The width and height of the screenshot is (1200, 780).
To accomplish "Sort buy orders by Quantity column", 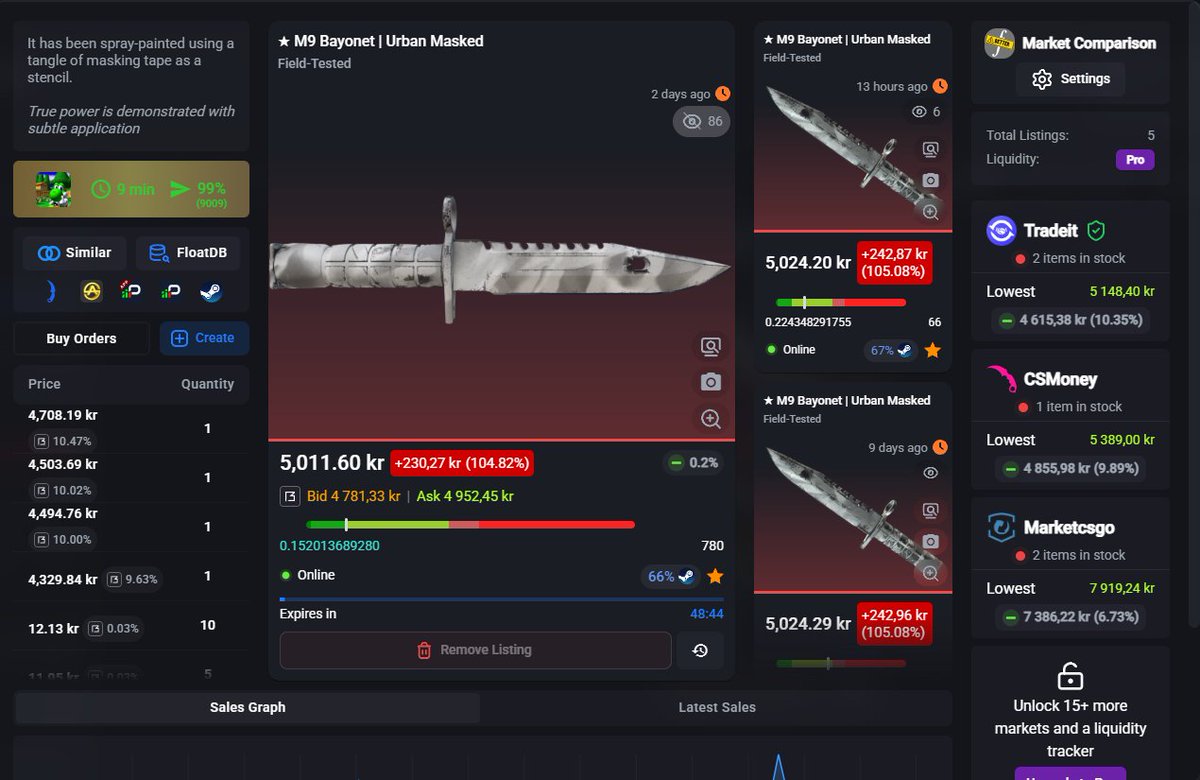I will [x=207, y=384].
